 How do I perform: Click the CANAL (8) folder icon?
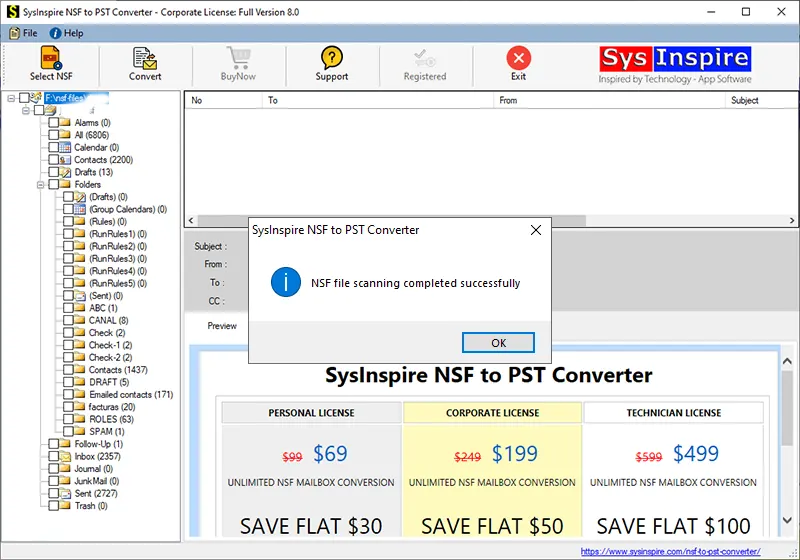80,320
